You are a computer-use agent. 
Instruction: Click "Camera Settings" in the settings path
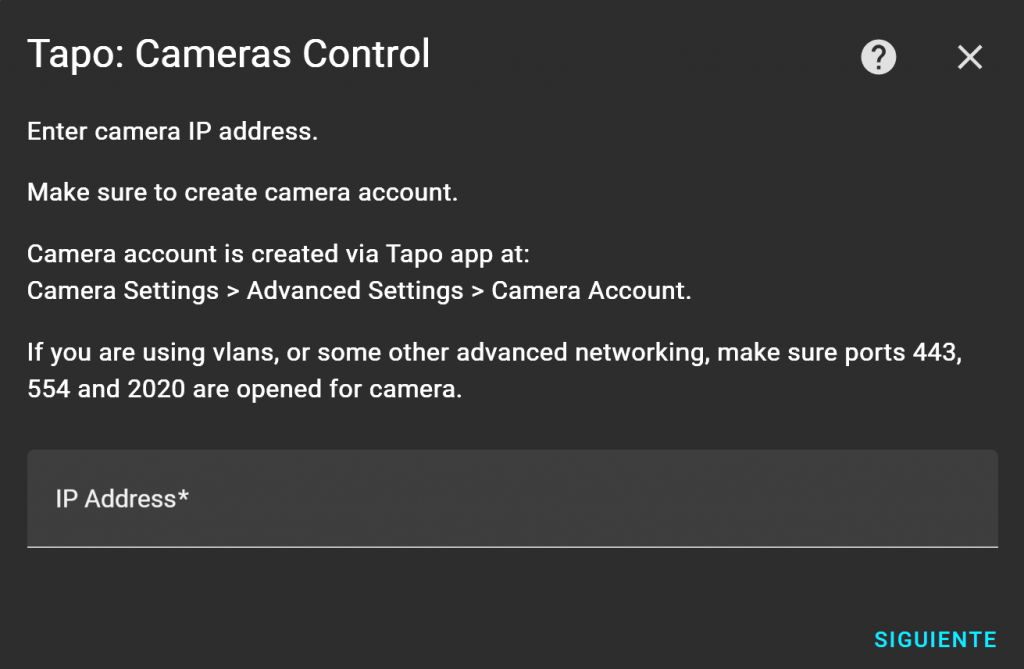pos(122,291)
